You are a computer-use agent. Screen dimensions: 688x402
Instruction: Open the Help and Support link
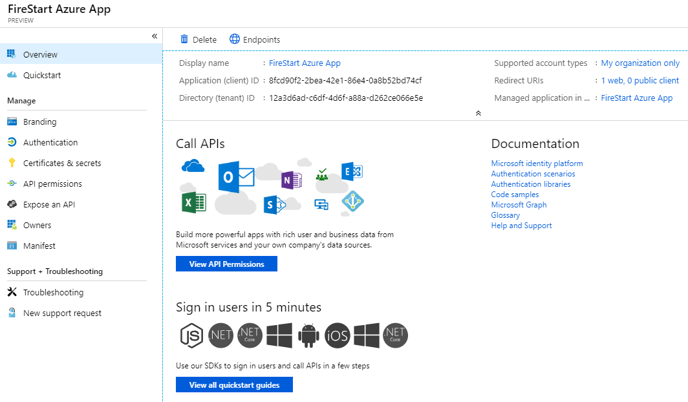tap(521, 225)
